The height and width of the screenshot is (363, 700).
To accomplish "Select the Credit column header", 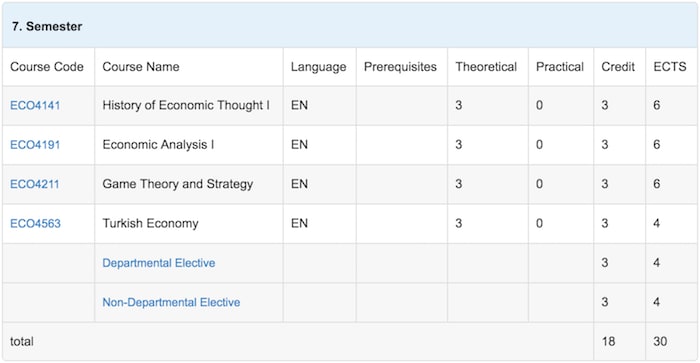I will pyautogui.click(x=618, y=67).
